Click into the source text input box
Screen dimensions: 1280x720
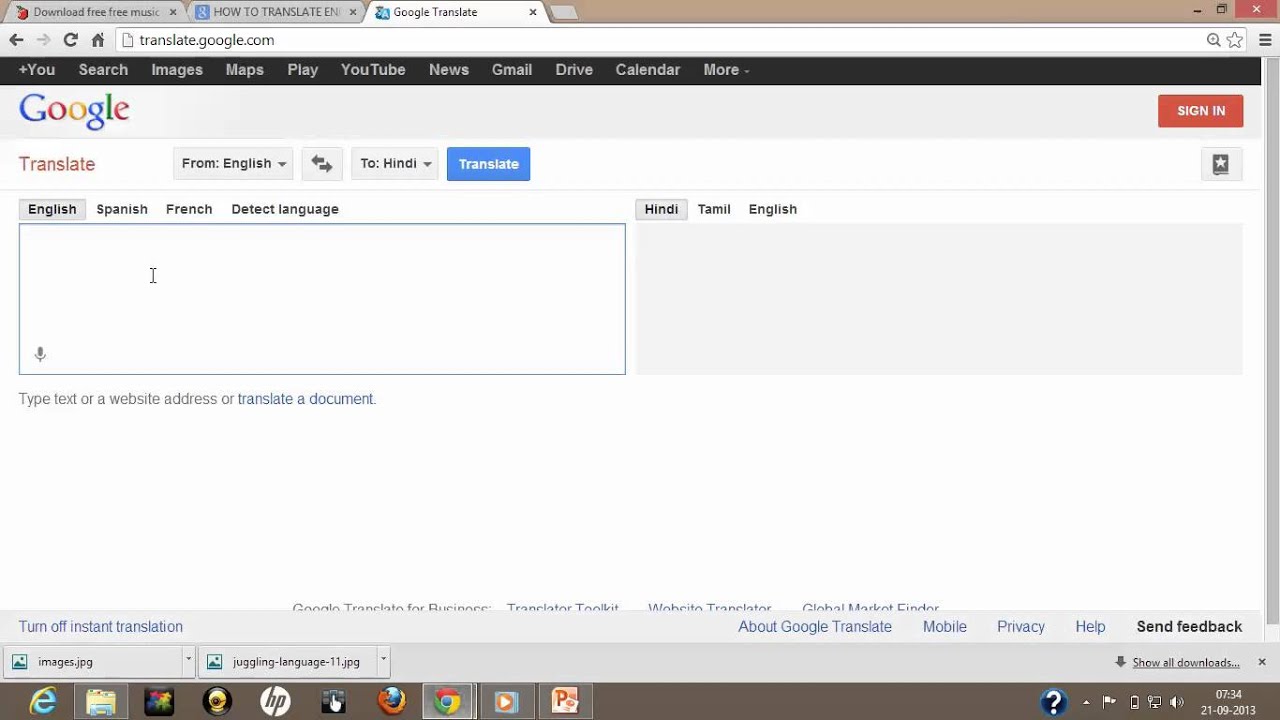[x=322, y=299]
